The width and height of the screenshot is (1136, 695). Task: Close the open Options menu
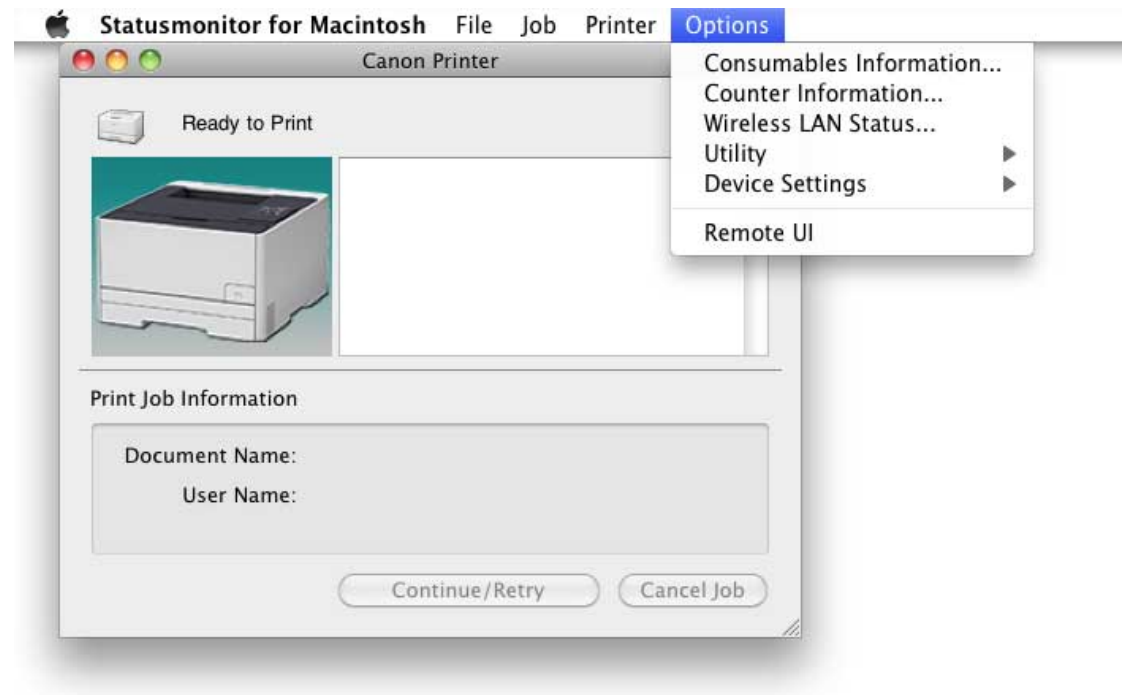pos(727,25)
